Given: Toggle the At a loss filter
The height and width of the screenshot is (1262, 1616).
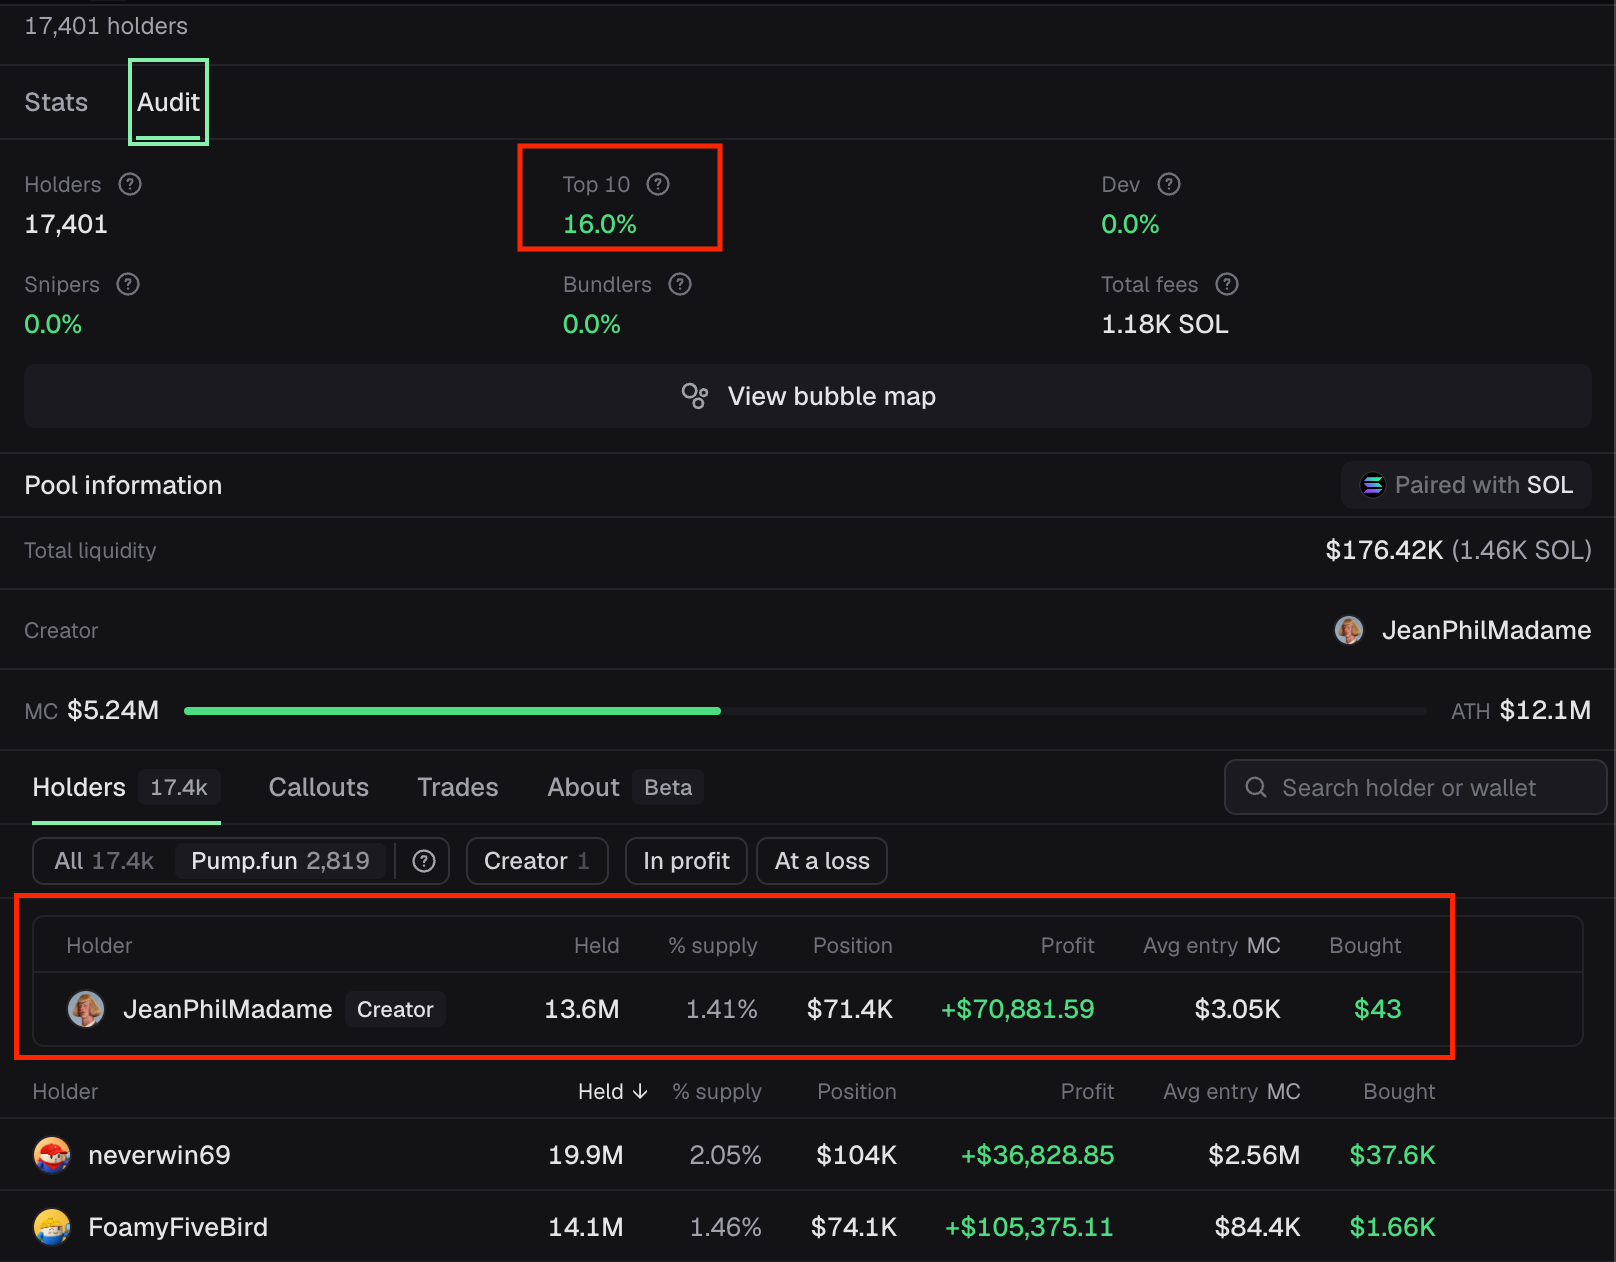Looking at the screenshot, I should point(822,861).
